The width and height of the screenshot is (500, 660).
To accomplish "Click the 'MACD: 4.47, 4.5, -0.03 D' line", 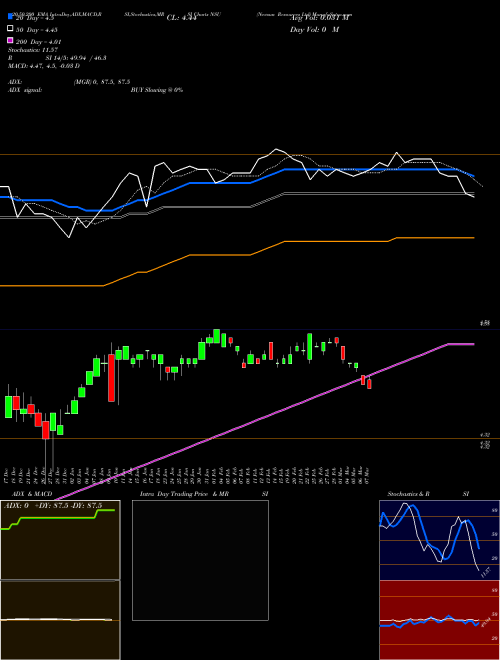I will (44, 66).
